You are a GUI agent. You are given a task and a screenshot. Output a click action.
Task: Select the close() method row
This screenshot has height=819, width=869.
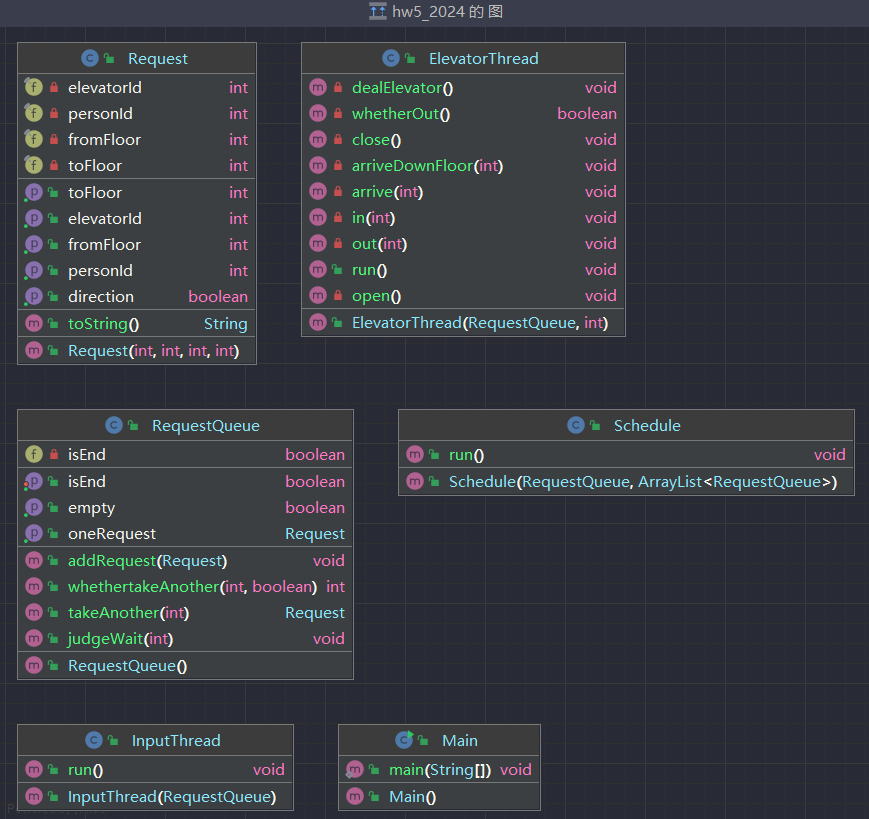coord(463,139)
